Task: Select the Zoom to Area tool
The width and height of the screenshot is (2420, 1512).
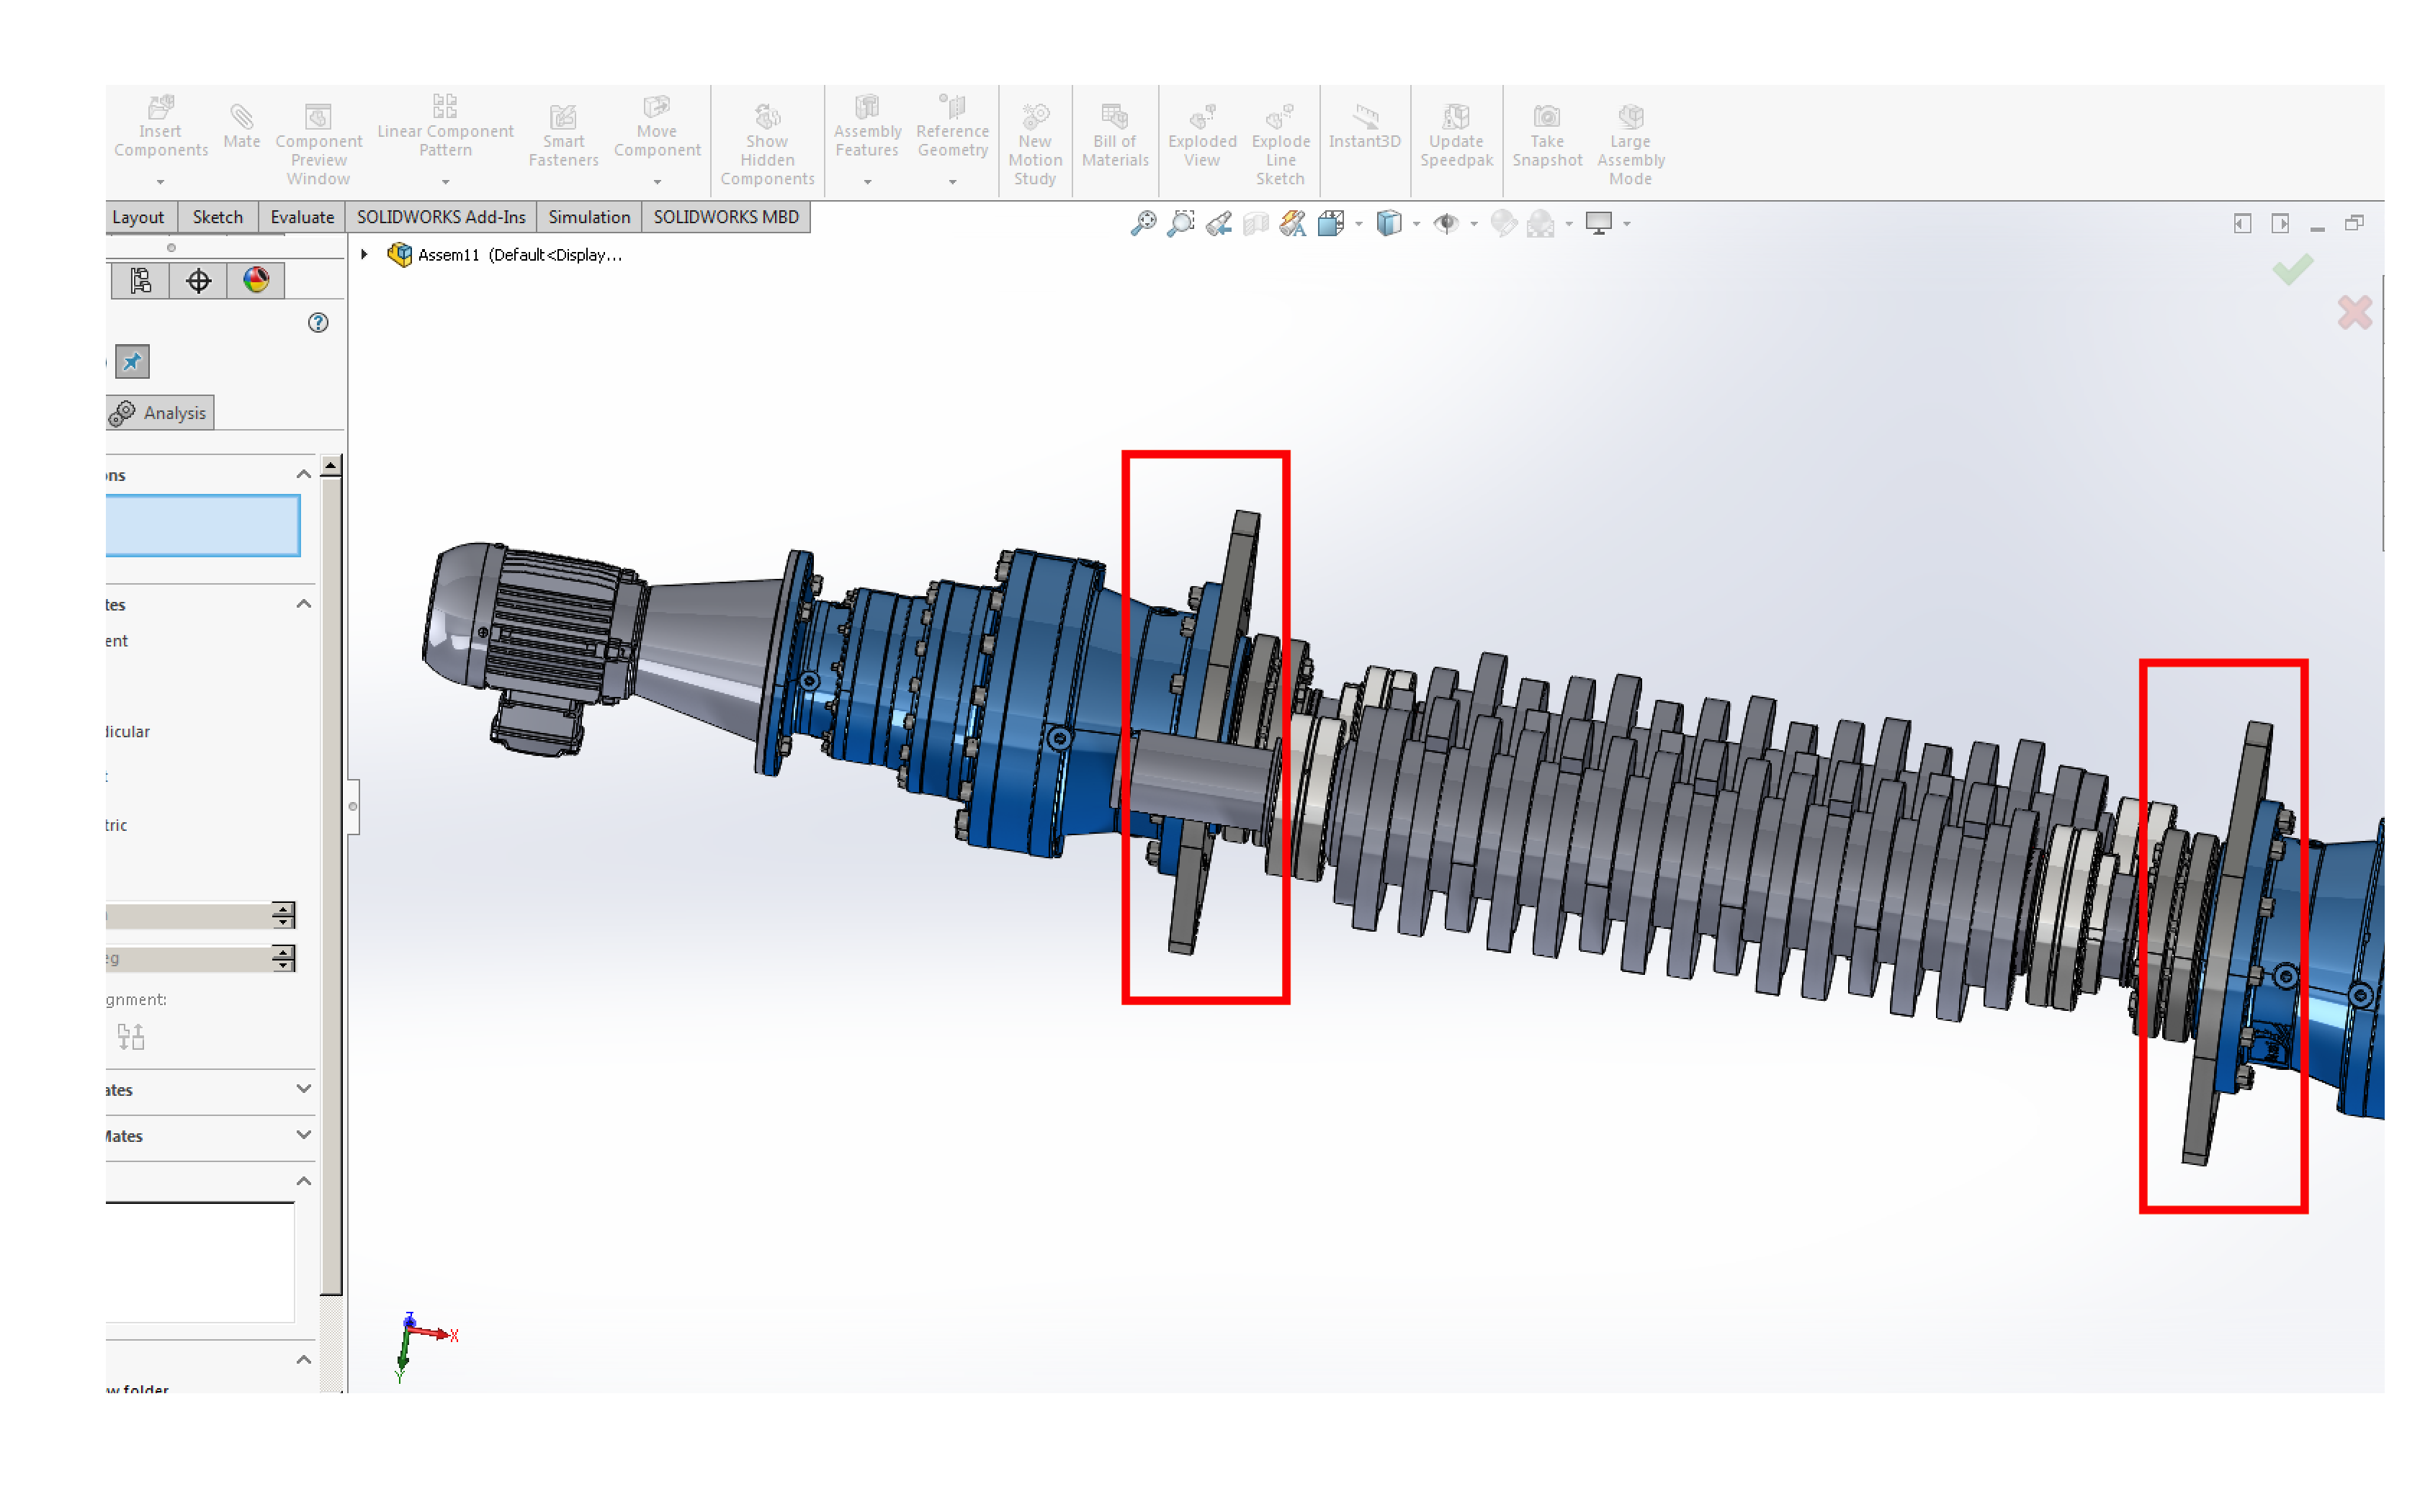Action: 1181,223
